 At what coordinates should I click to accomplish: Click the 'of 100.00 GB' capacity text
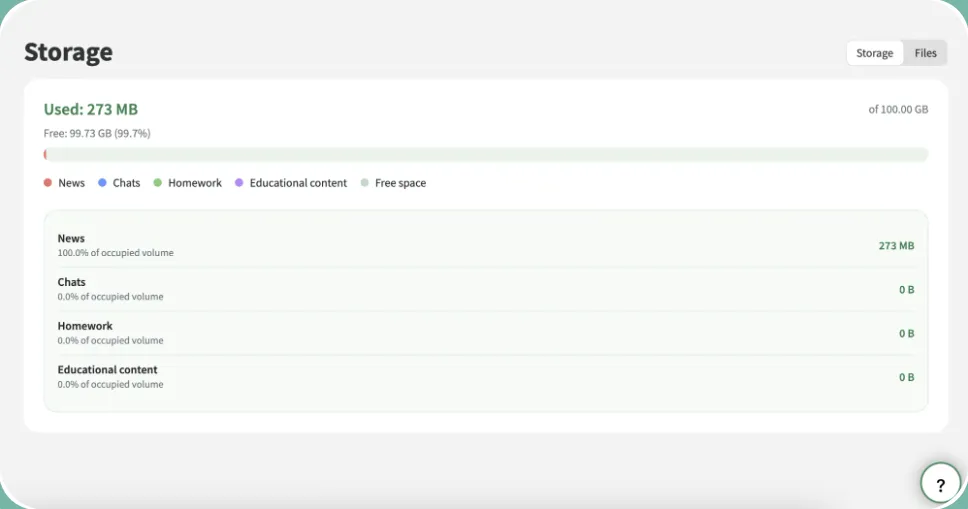[x=898, y=109]
